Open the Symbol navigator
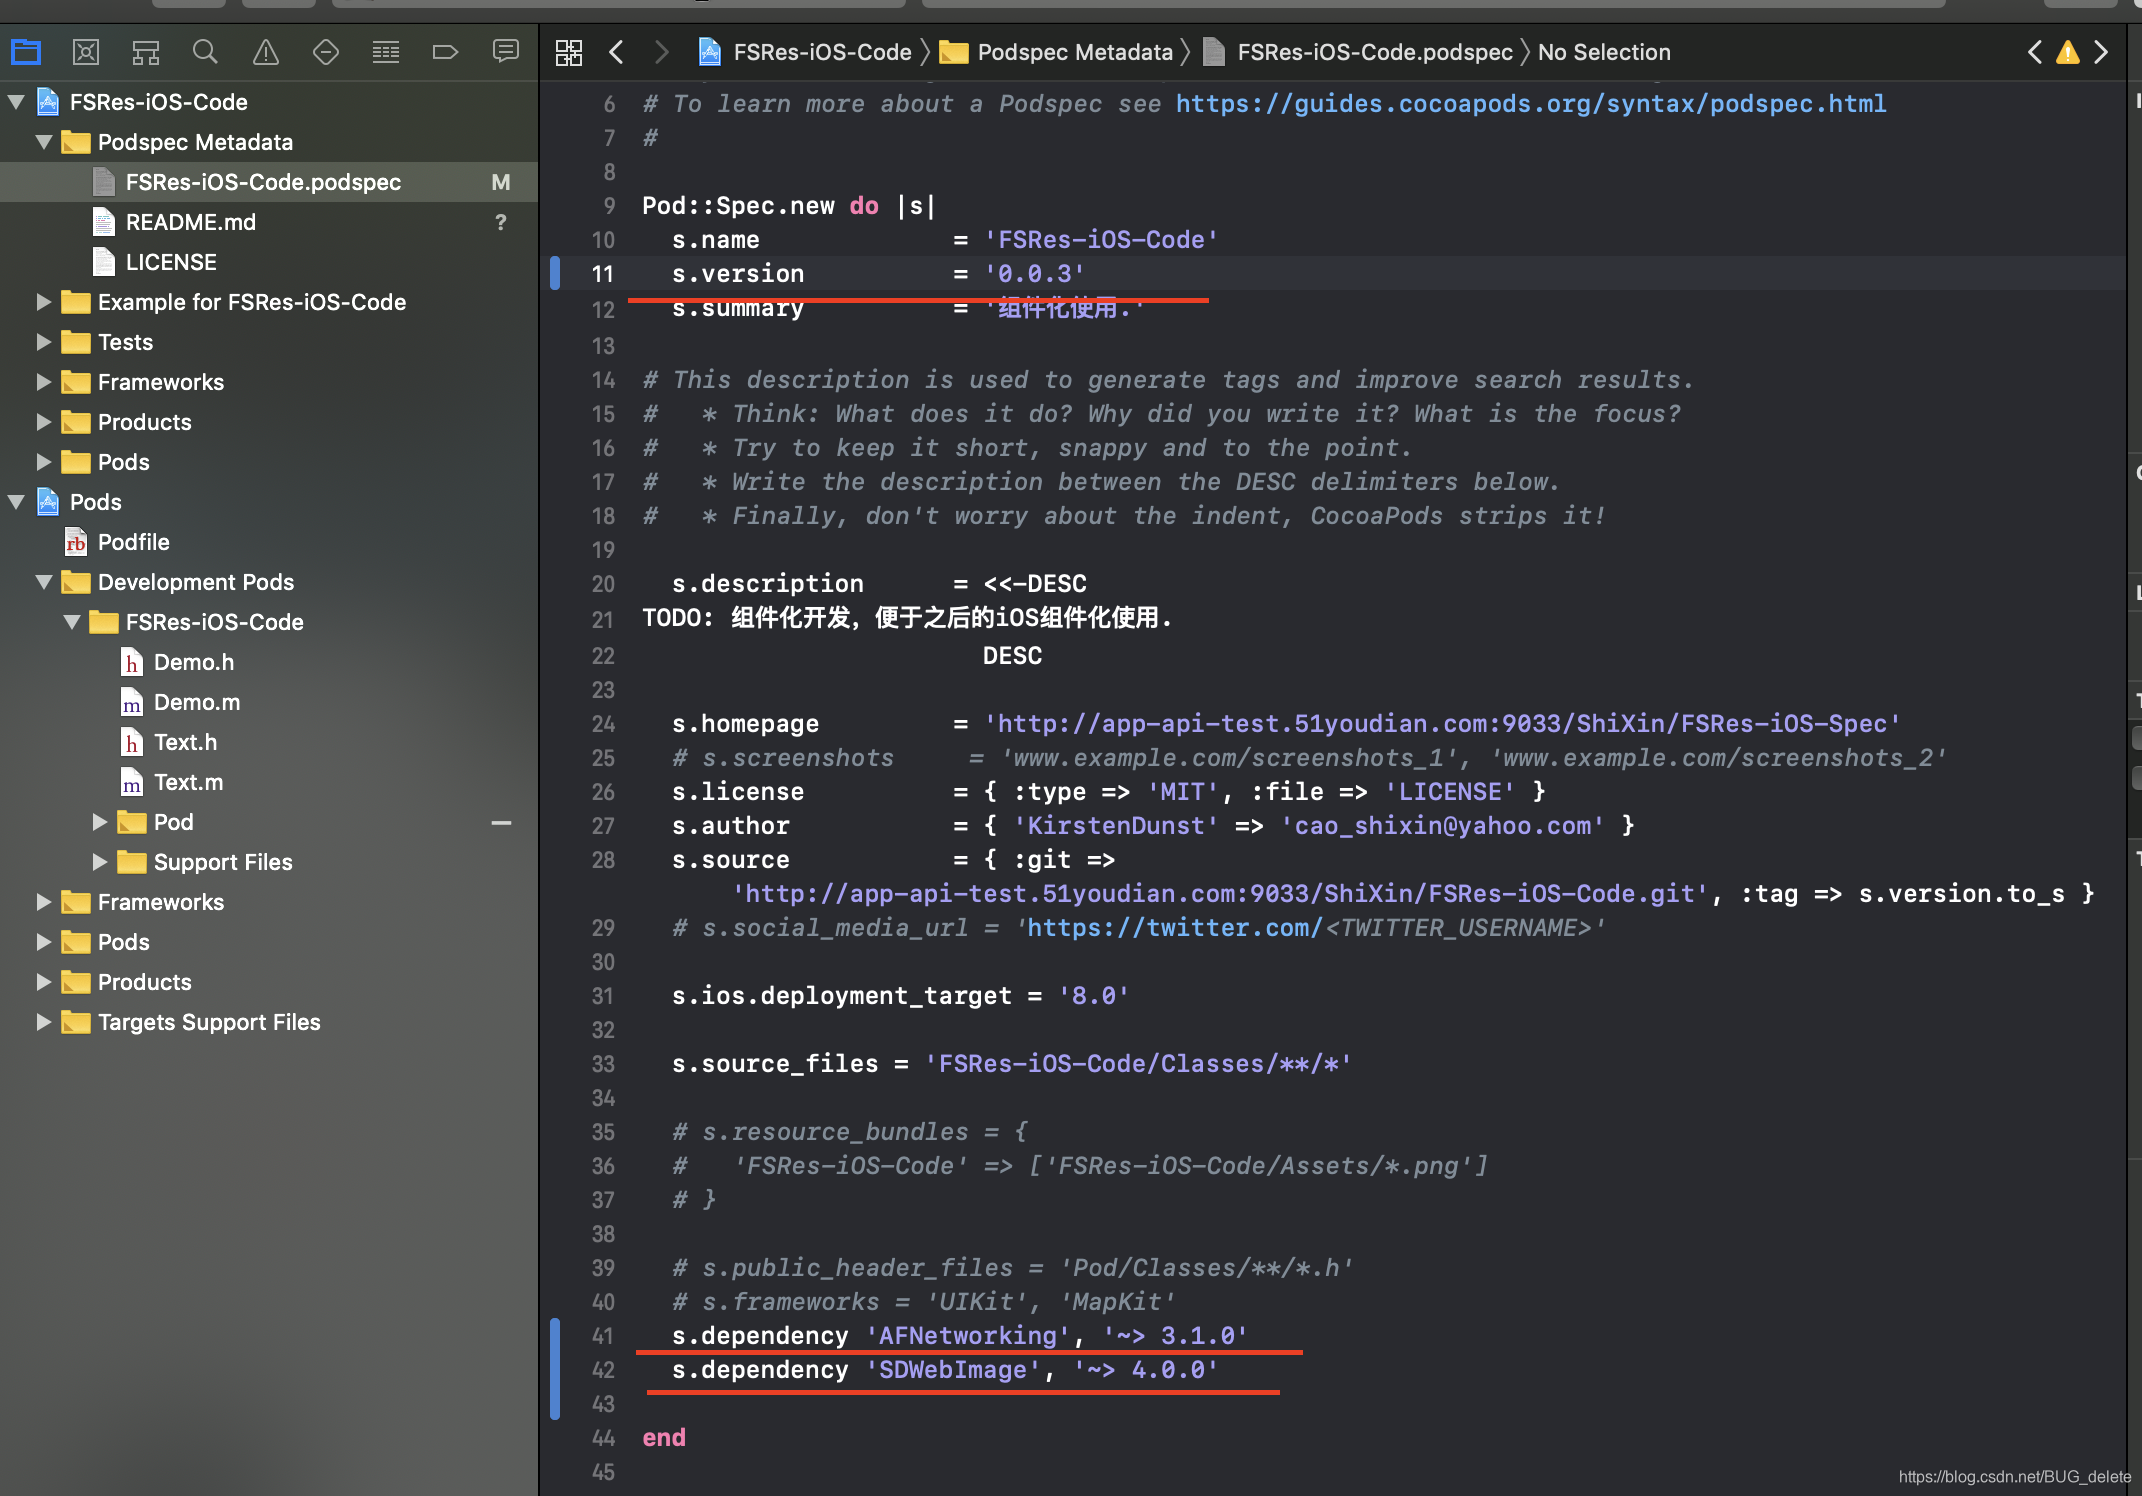The image size is (2142, 1496). pyautogui.click(x=146, y=52)
